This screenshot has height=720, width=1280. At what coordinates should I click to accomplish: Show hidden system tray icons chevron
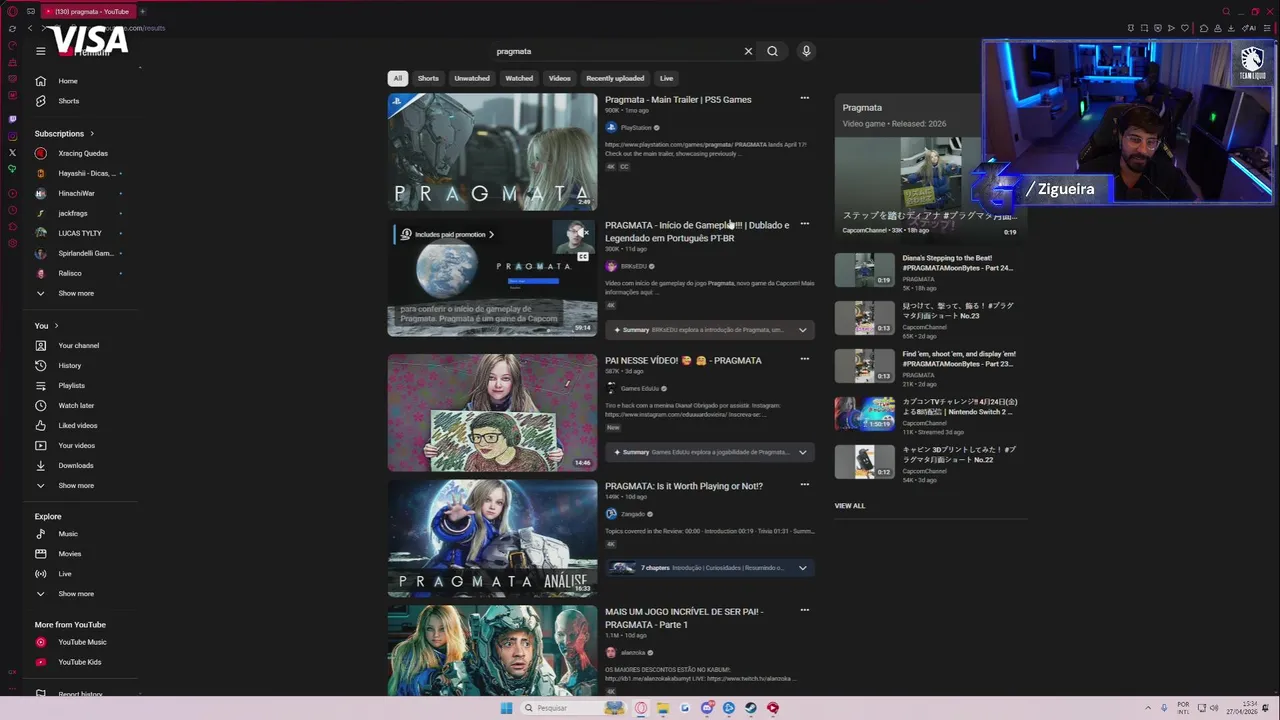1148,708
